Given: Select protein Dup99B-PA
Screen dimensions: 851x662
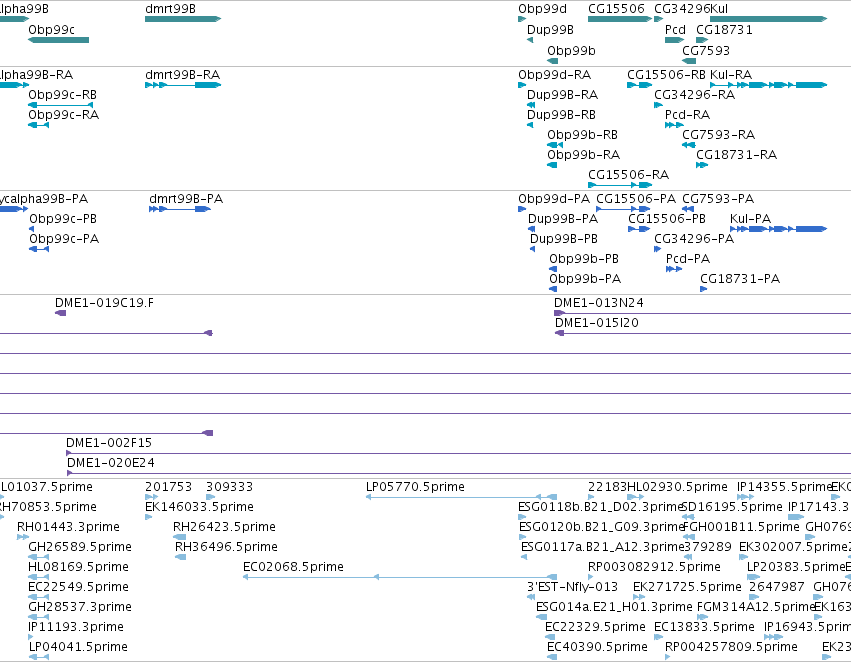Looking at the screenshot, I should [563, 219].
